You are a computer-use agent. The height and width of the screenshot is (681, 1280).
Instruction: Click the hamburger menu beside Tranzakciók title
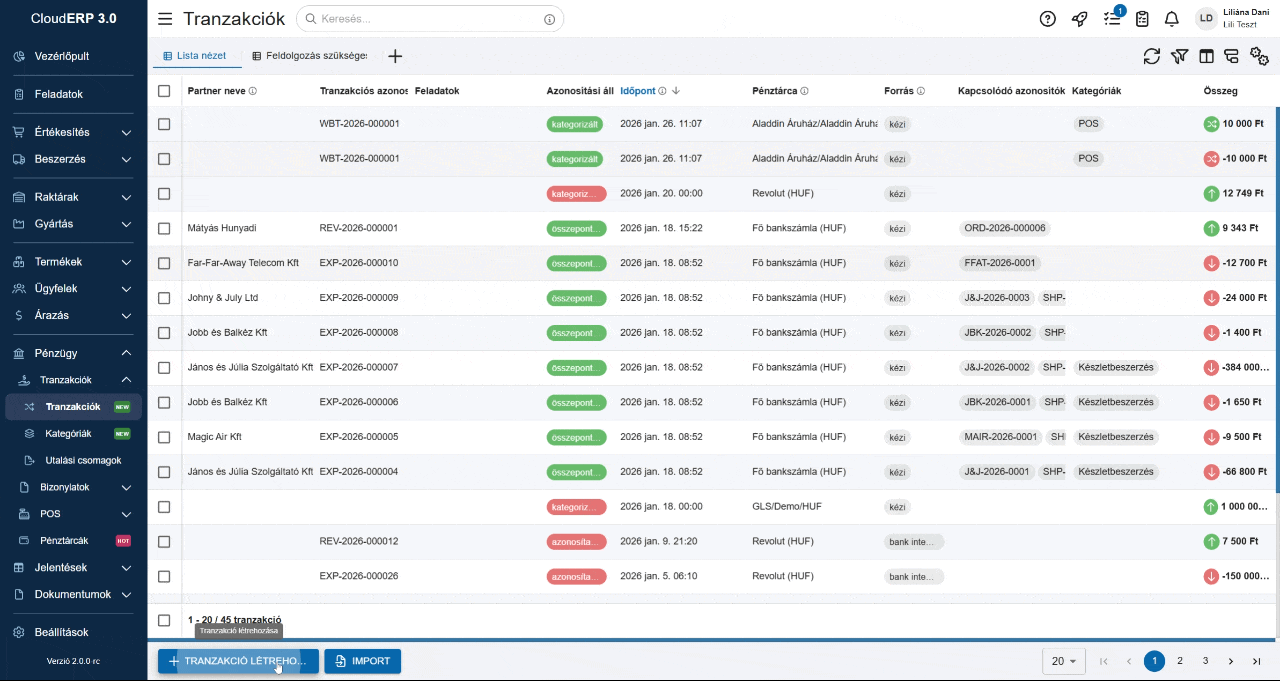(165, 18)
